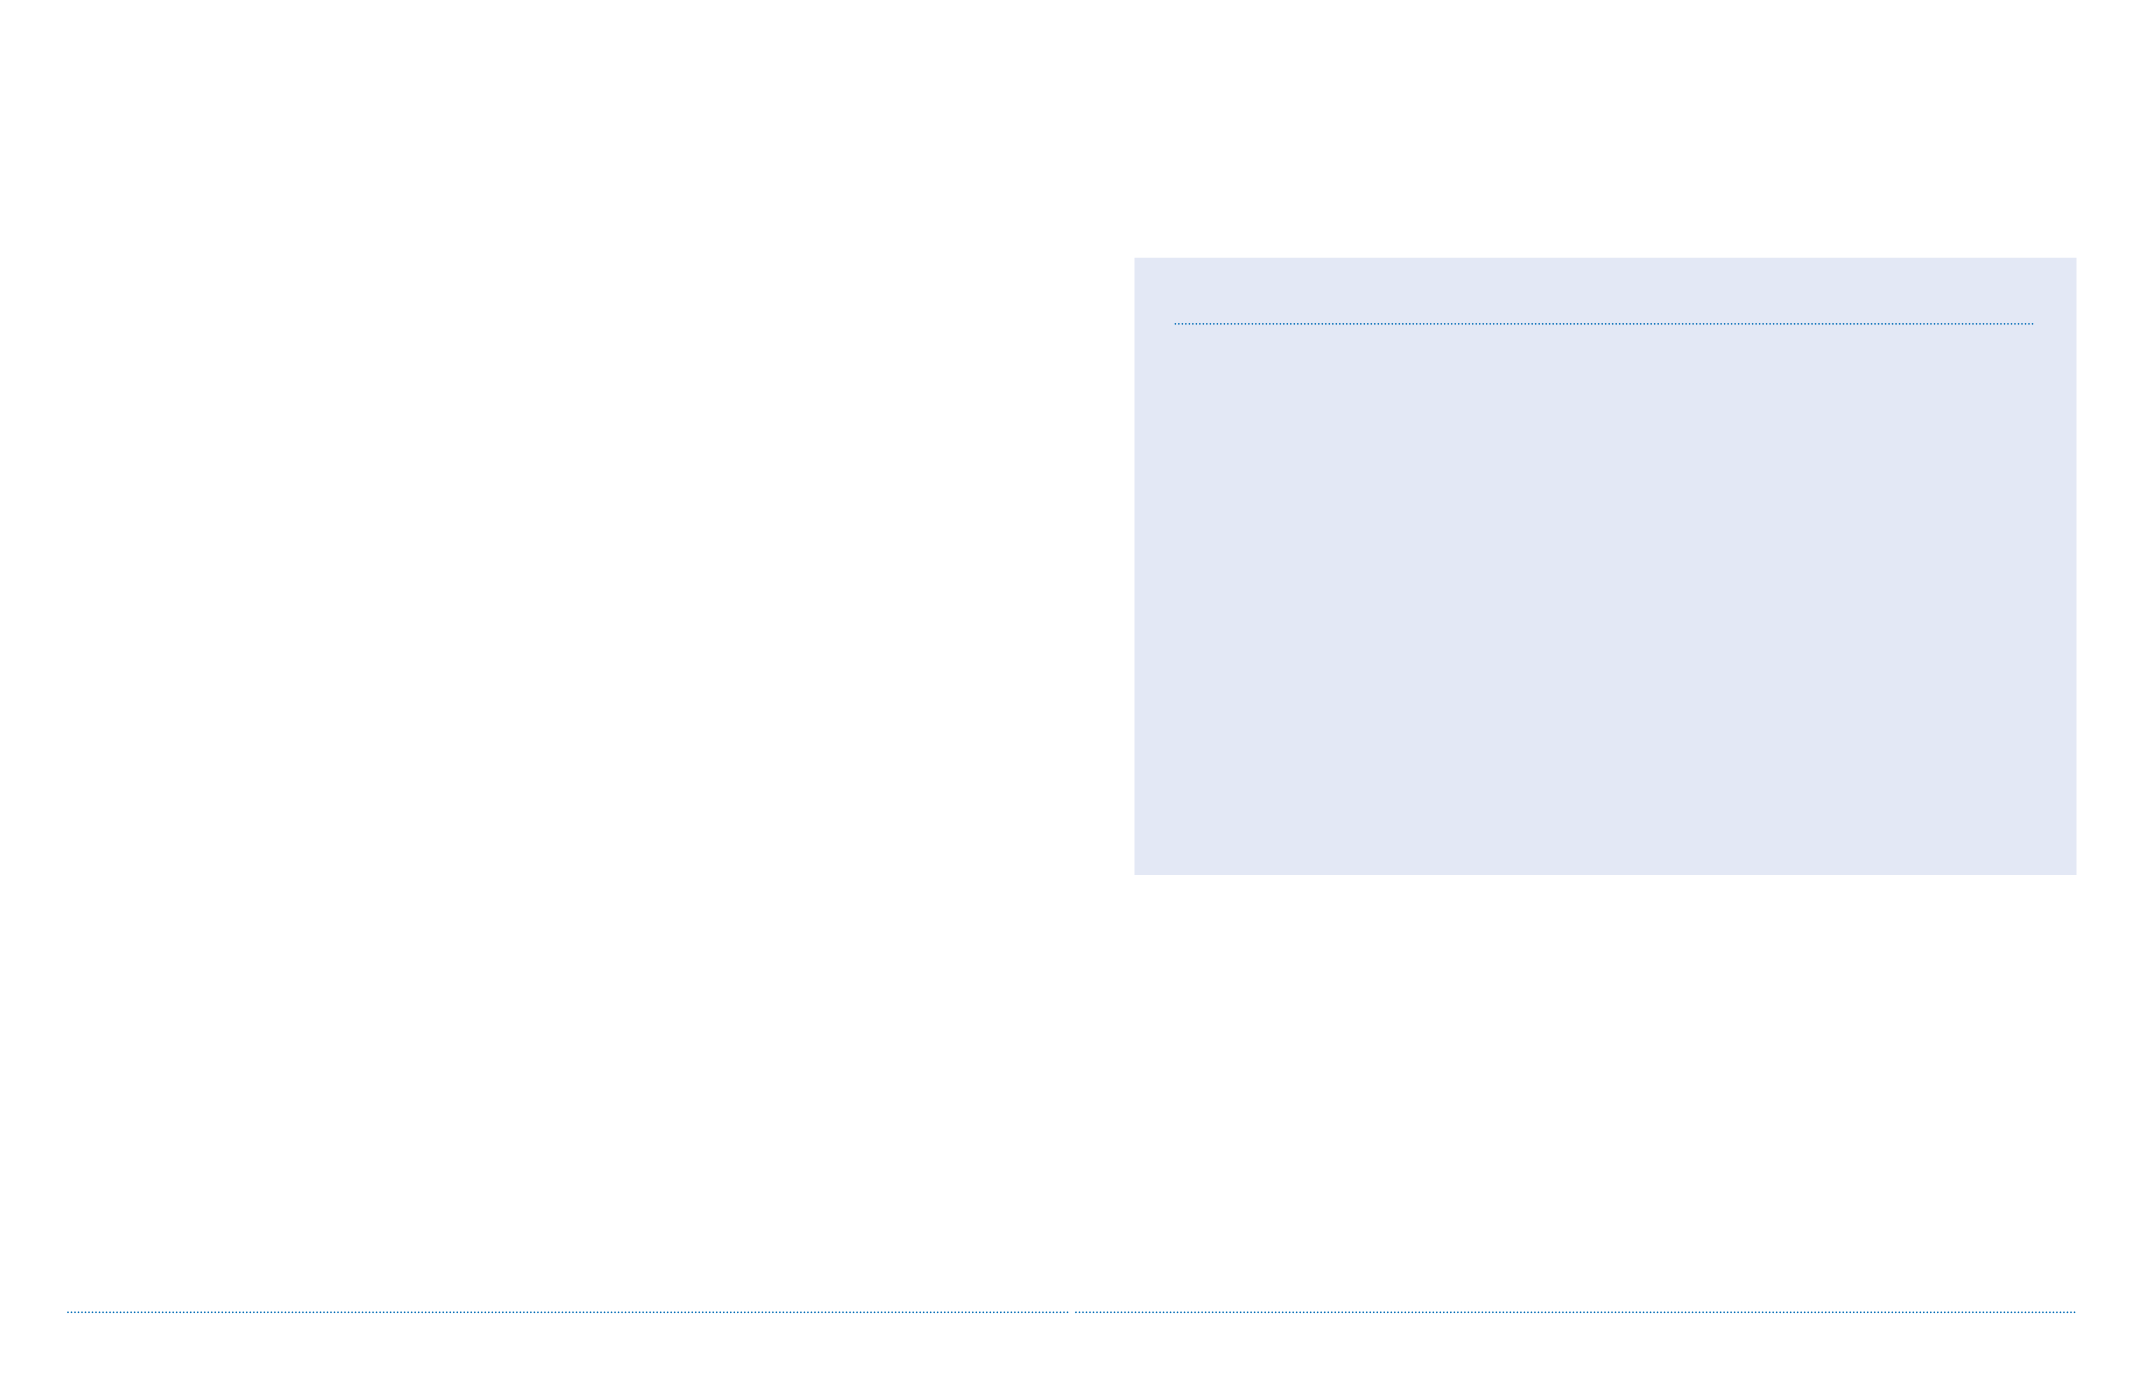Click the left end of blue panel's dotted line
2142x1386 pixels.
pos(1177,324)
